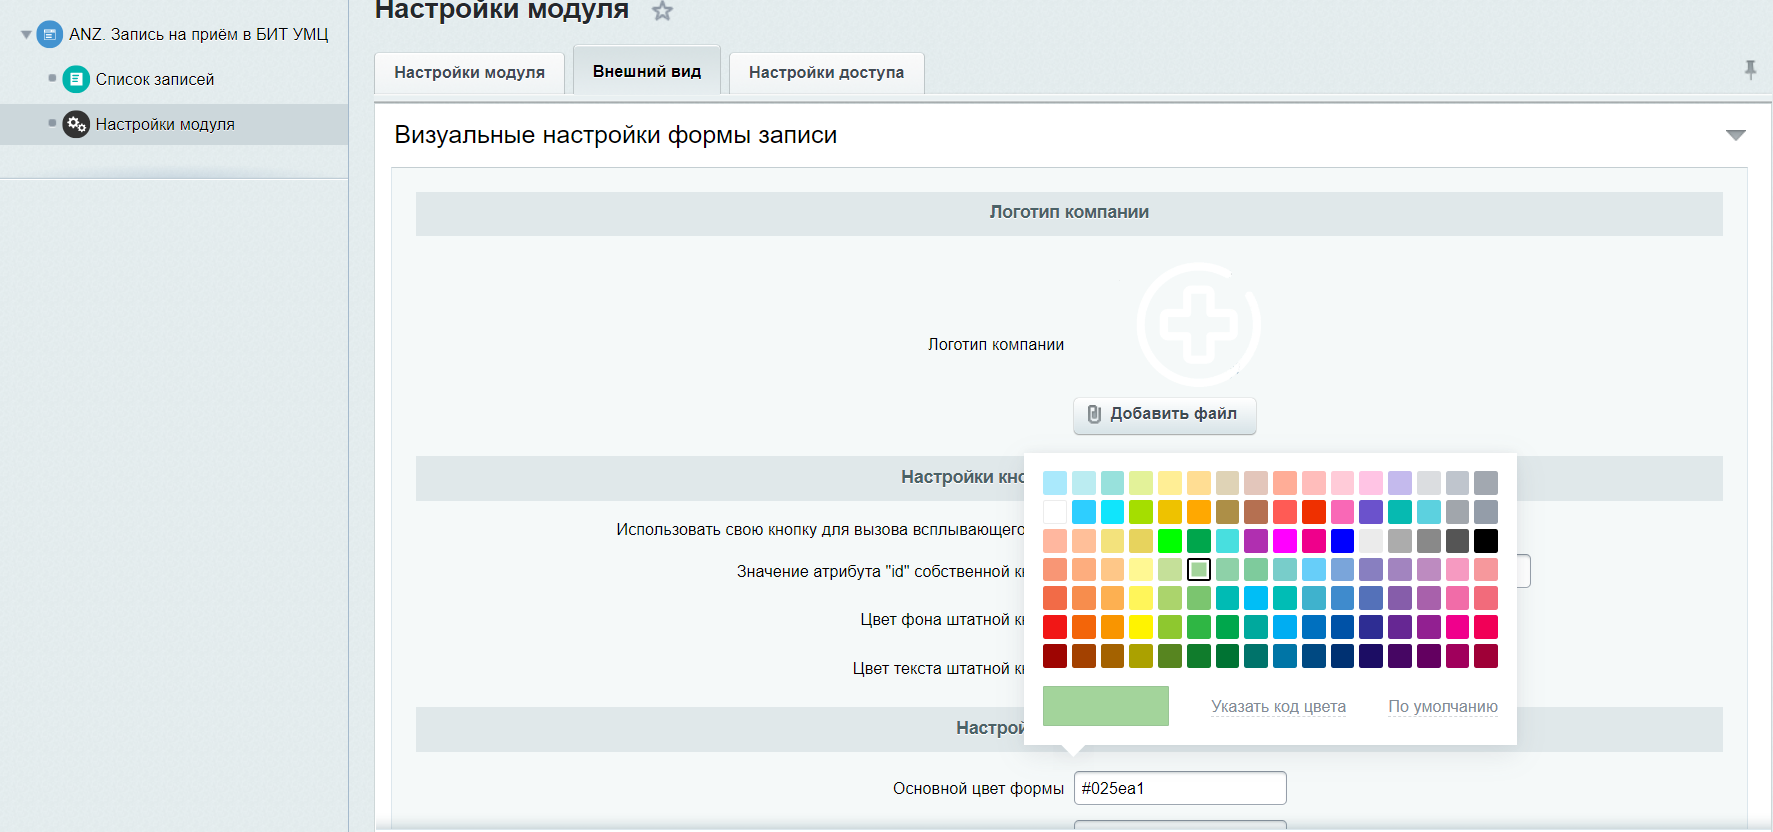Click the Основной цвет формы input field
The width and height of the screenshot is (1773, 832).
coord(1180,788)
